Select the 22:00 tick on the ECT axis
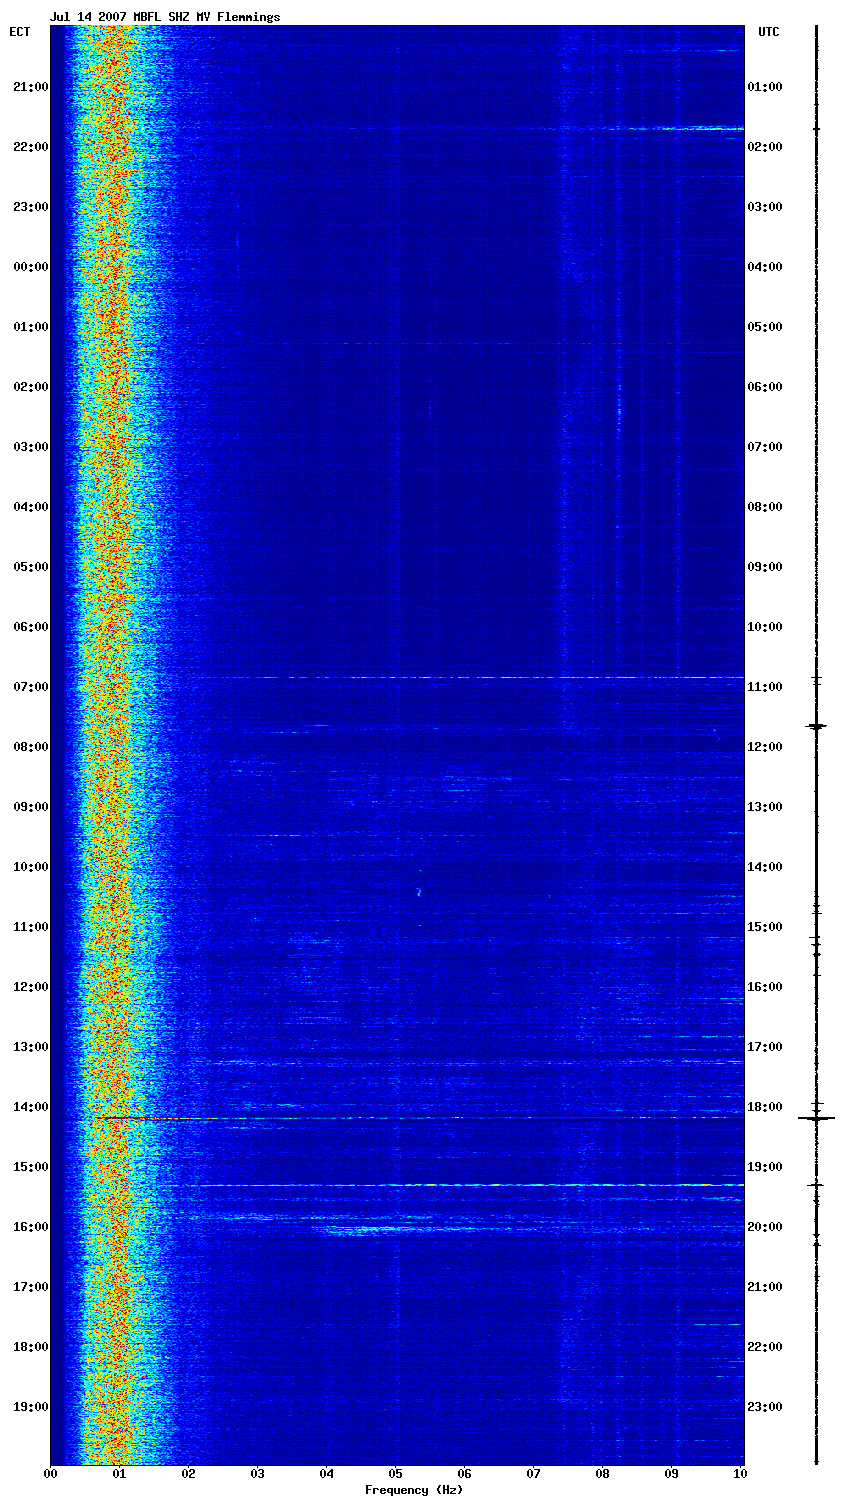852x1500 pixels. pyautogui.click(x=30, y=147)
